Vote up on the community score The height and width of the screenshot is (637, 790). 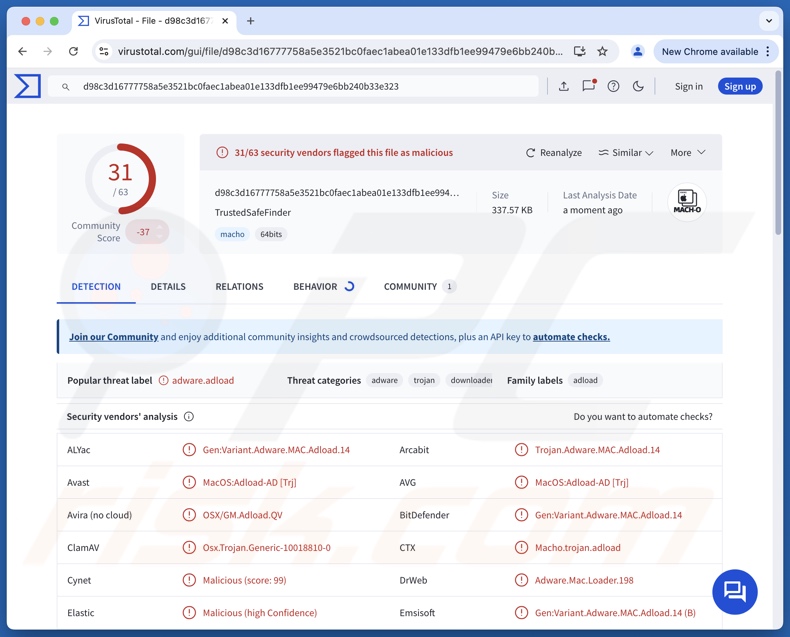[x=160, y=228]
